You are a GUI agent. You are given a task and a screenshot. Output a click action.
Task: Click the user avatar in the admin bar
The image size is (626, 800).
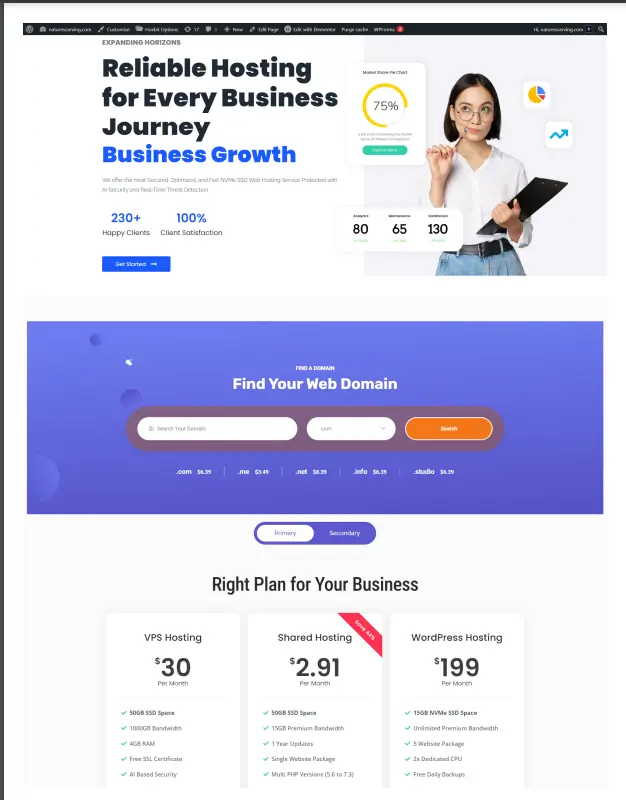pos(589,29)
